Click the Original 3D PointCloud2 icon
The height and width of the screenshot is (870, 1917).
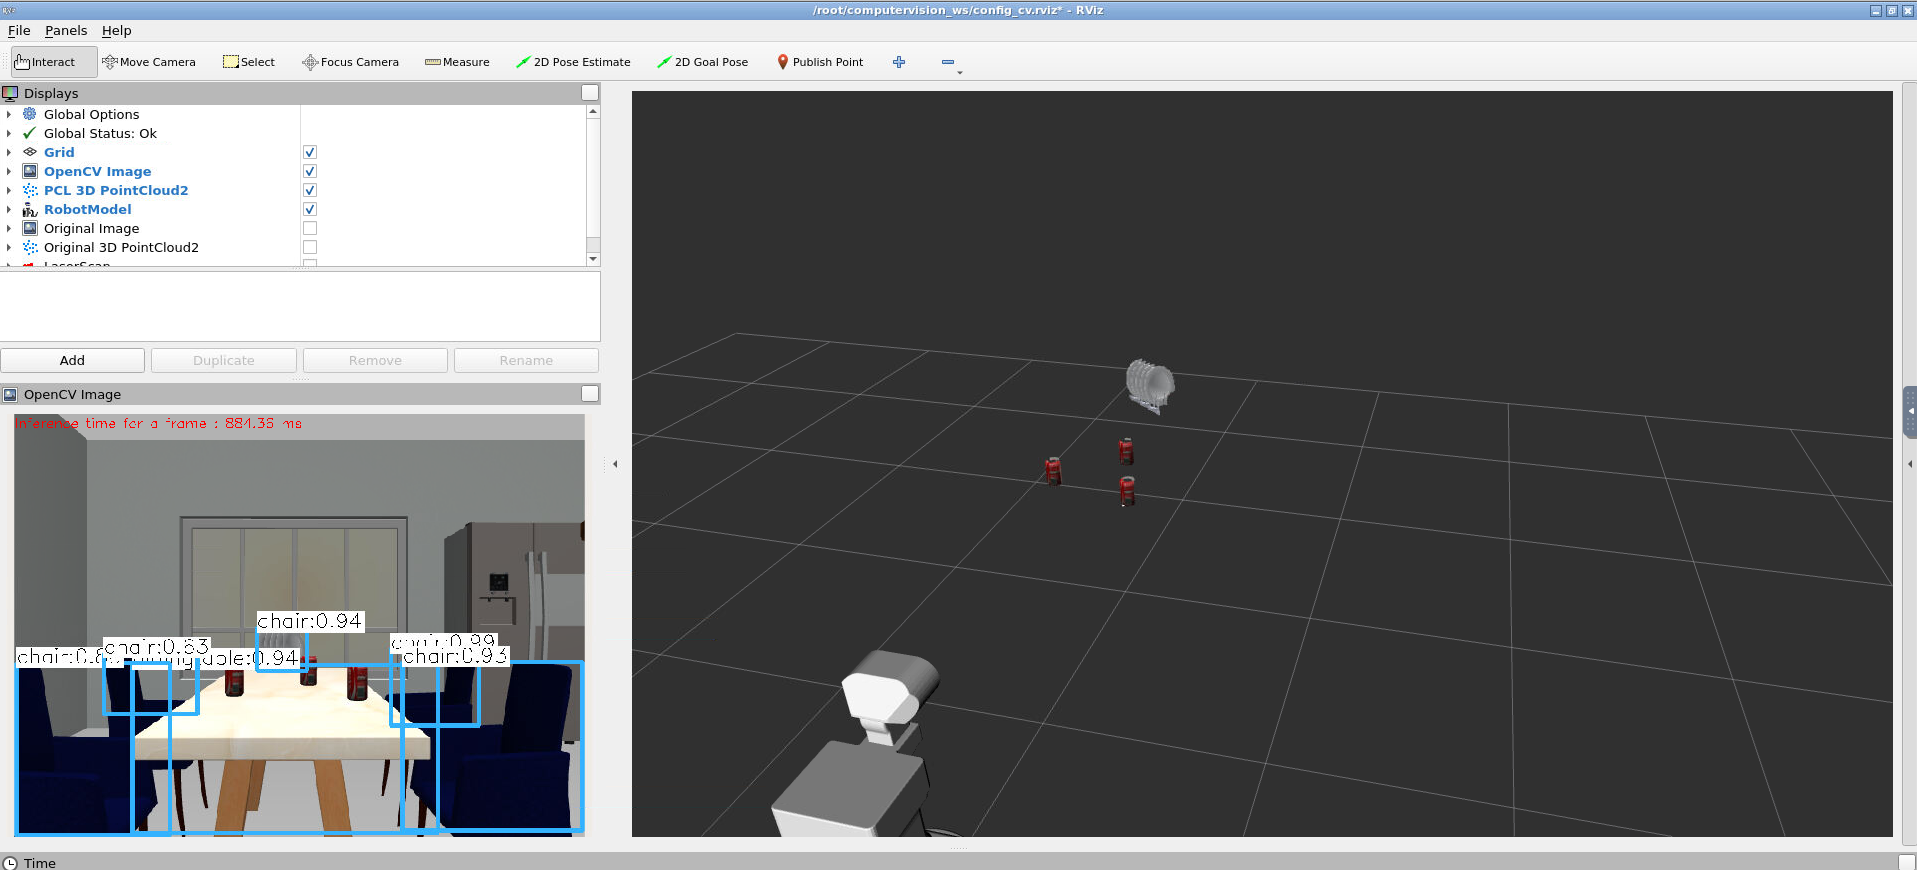pyautogui.click(x=30, y=247)
